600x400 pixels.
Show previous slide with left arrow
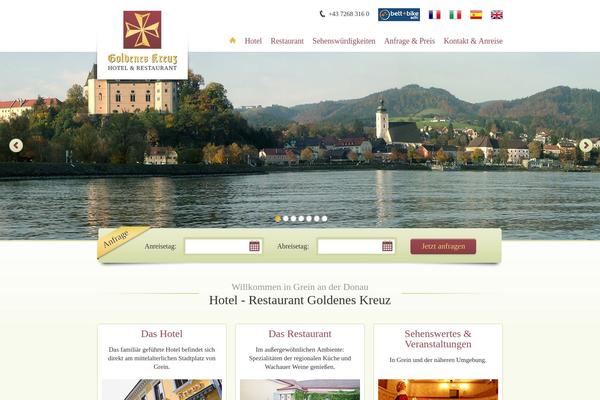[16, 145]
